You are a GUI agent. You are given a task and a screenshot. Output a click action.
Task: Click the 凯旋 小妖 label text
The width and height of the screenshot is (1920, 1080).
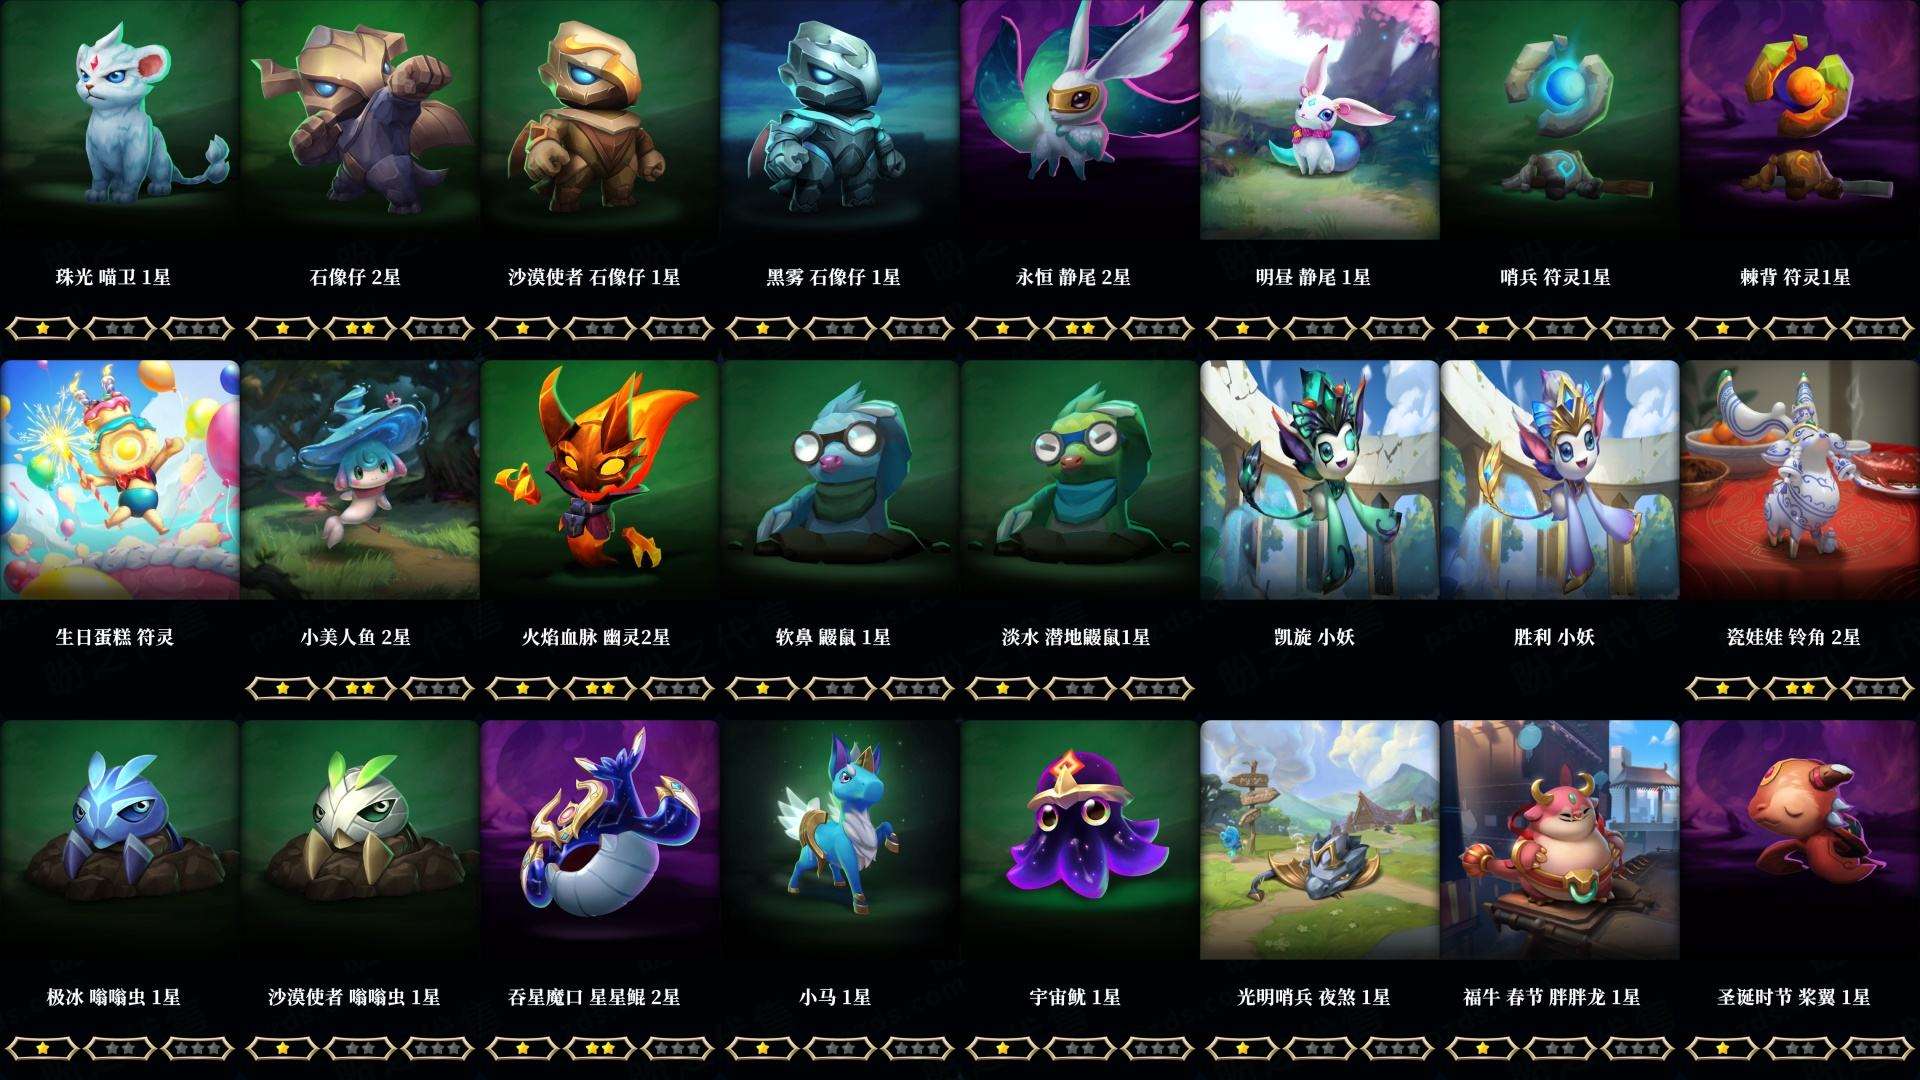coord(1314,637)
